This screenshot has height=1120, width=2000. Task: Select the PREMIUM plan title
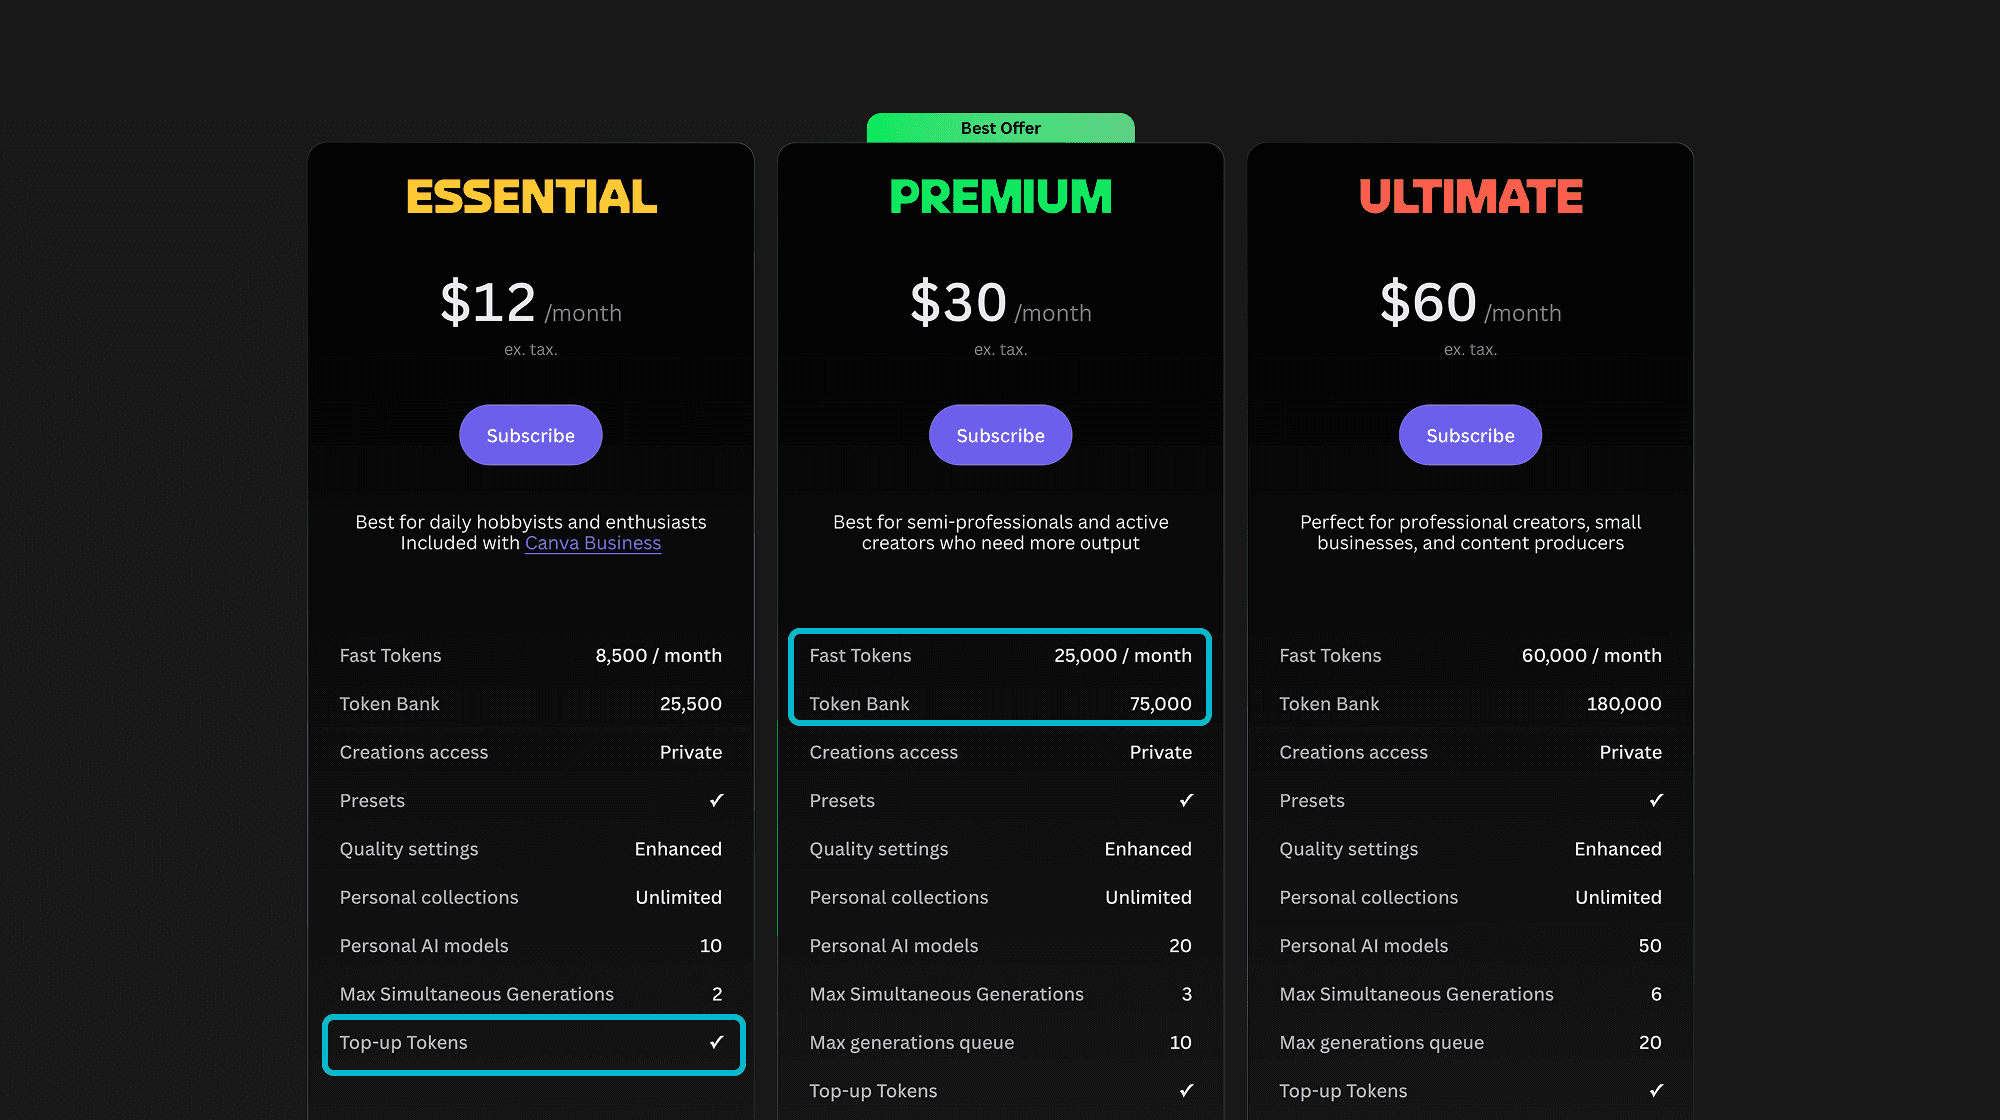click(1000, 197)
